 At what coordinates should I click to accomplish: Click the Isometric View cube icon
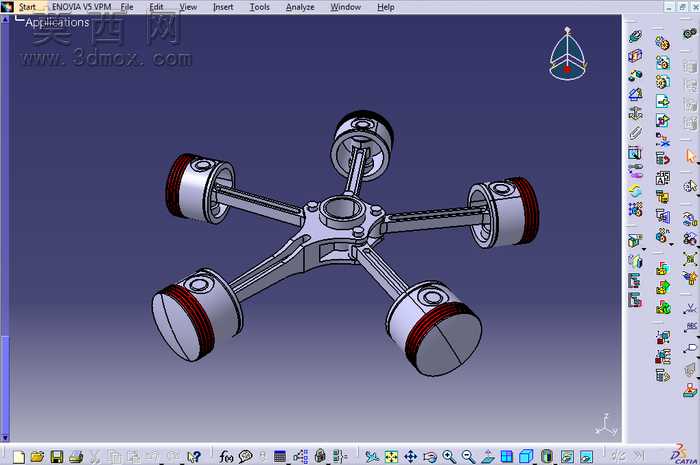(x=526, y=456)
